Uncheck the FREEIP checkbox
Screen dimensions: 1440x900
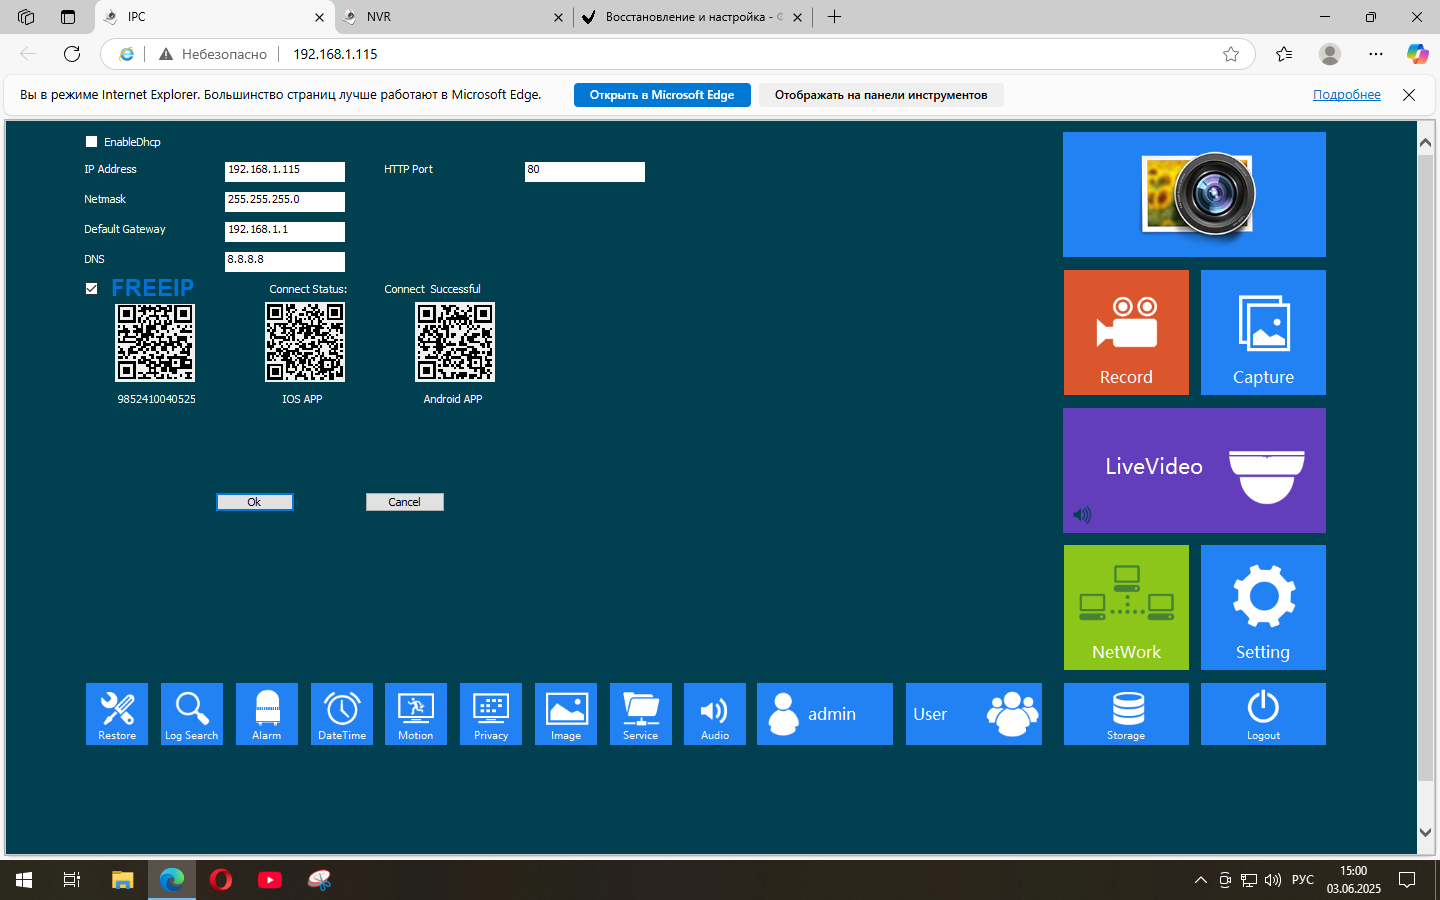(x=92, y=289)
